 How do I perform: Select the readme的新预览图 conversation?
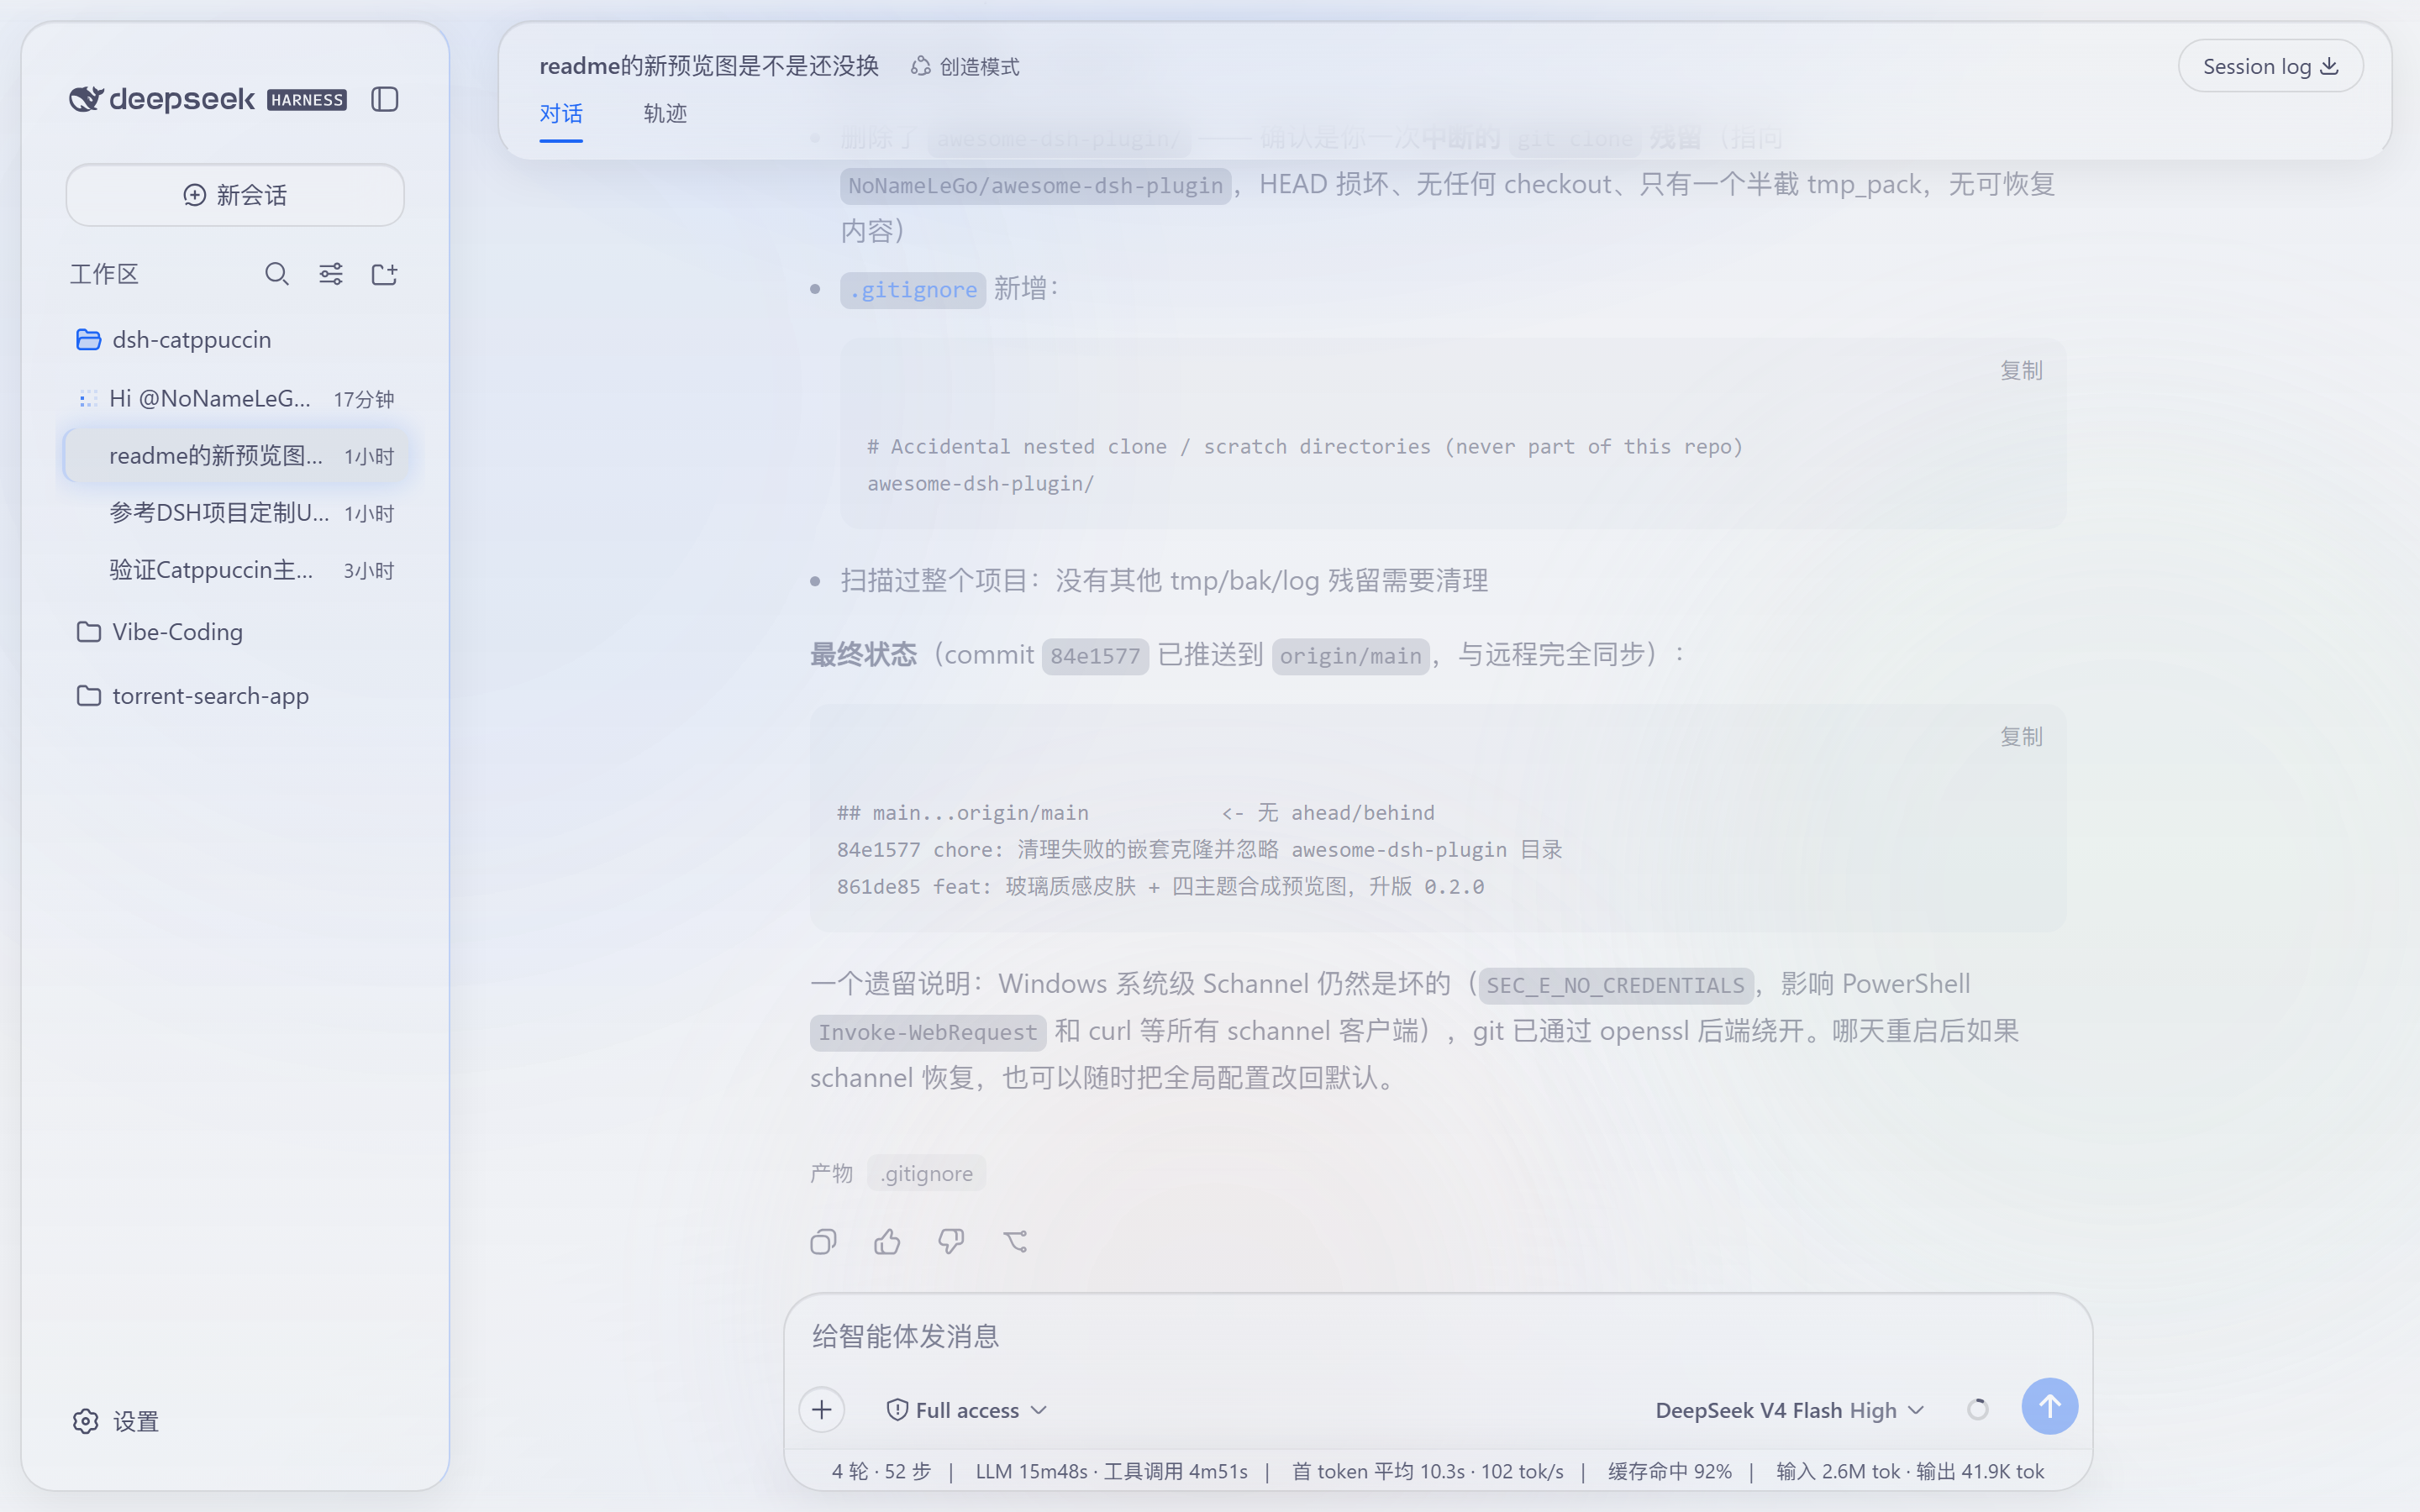[235, 456]
